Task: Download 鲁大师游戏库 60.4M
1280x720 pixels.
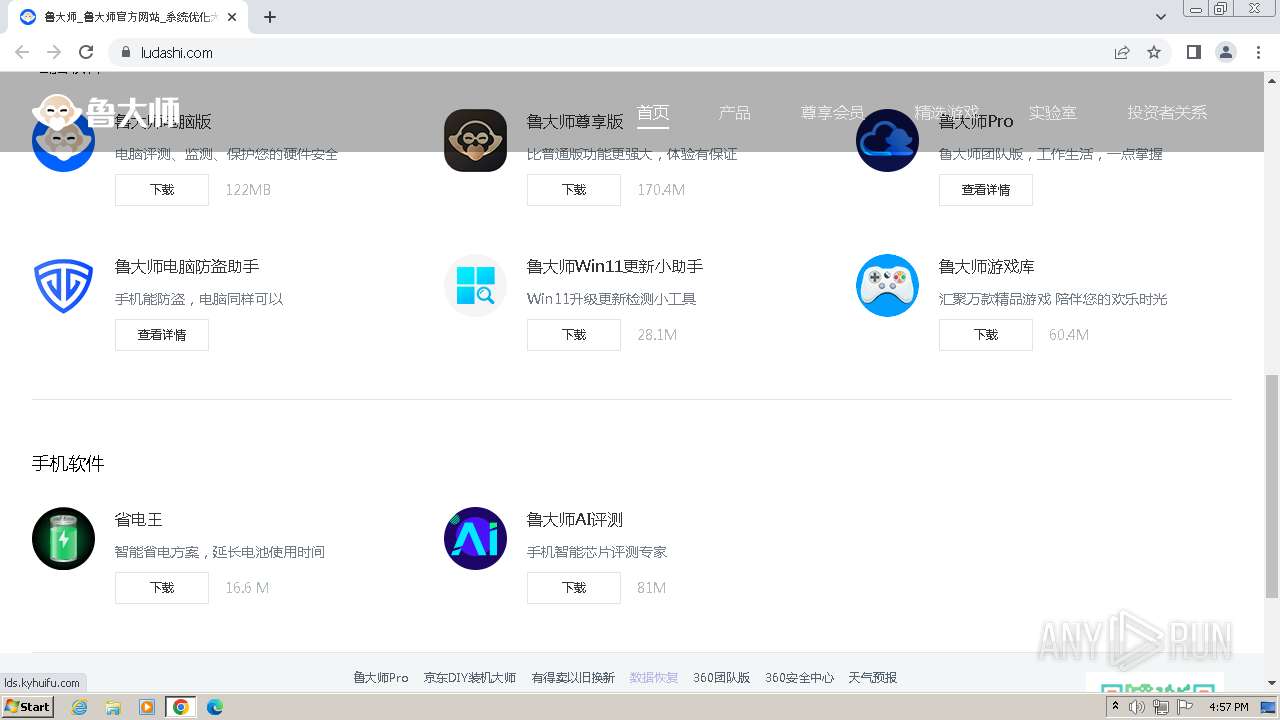Action: tap(986, 335)
